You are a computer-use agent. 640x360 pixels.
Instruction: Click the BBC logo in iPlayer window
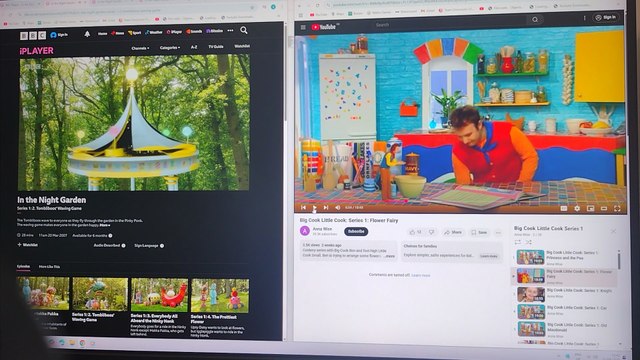click(x=33, y=36)
